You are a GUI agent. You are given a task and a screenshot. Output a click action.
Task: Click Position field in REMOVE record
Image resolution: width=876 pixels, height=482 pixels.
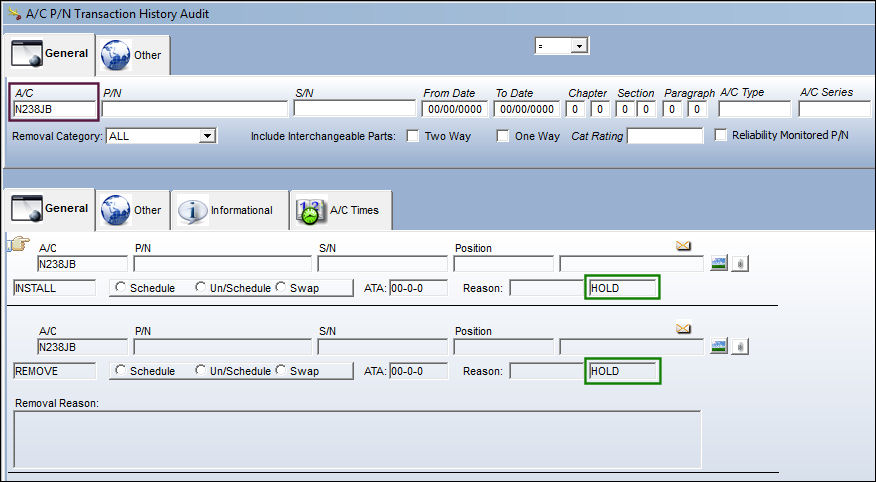point(503,347)
